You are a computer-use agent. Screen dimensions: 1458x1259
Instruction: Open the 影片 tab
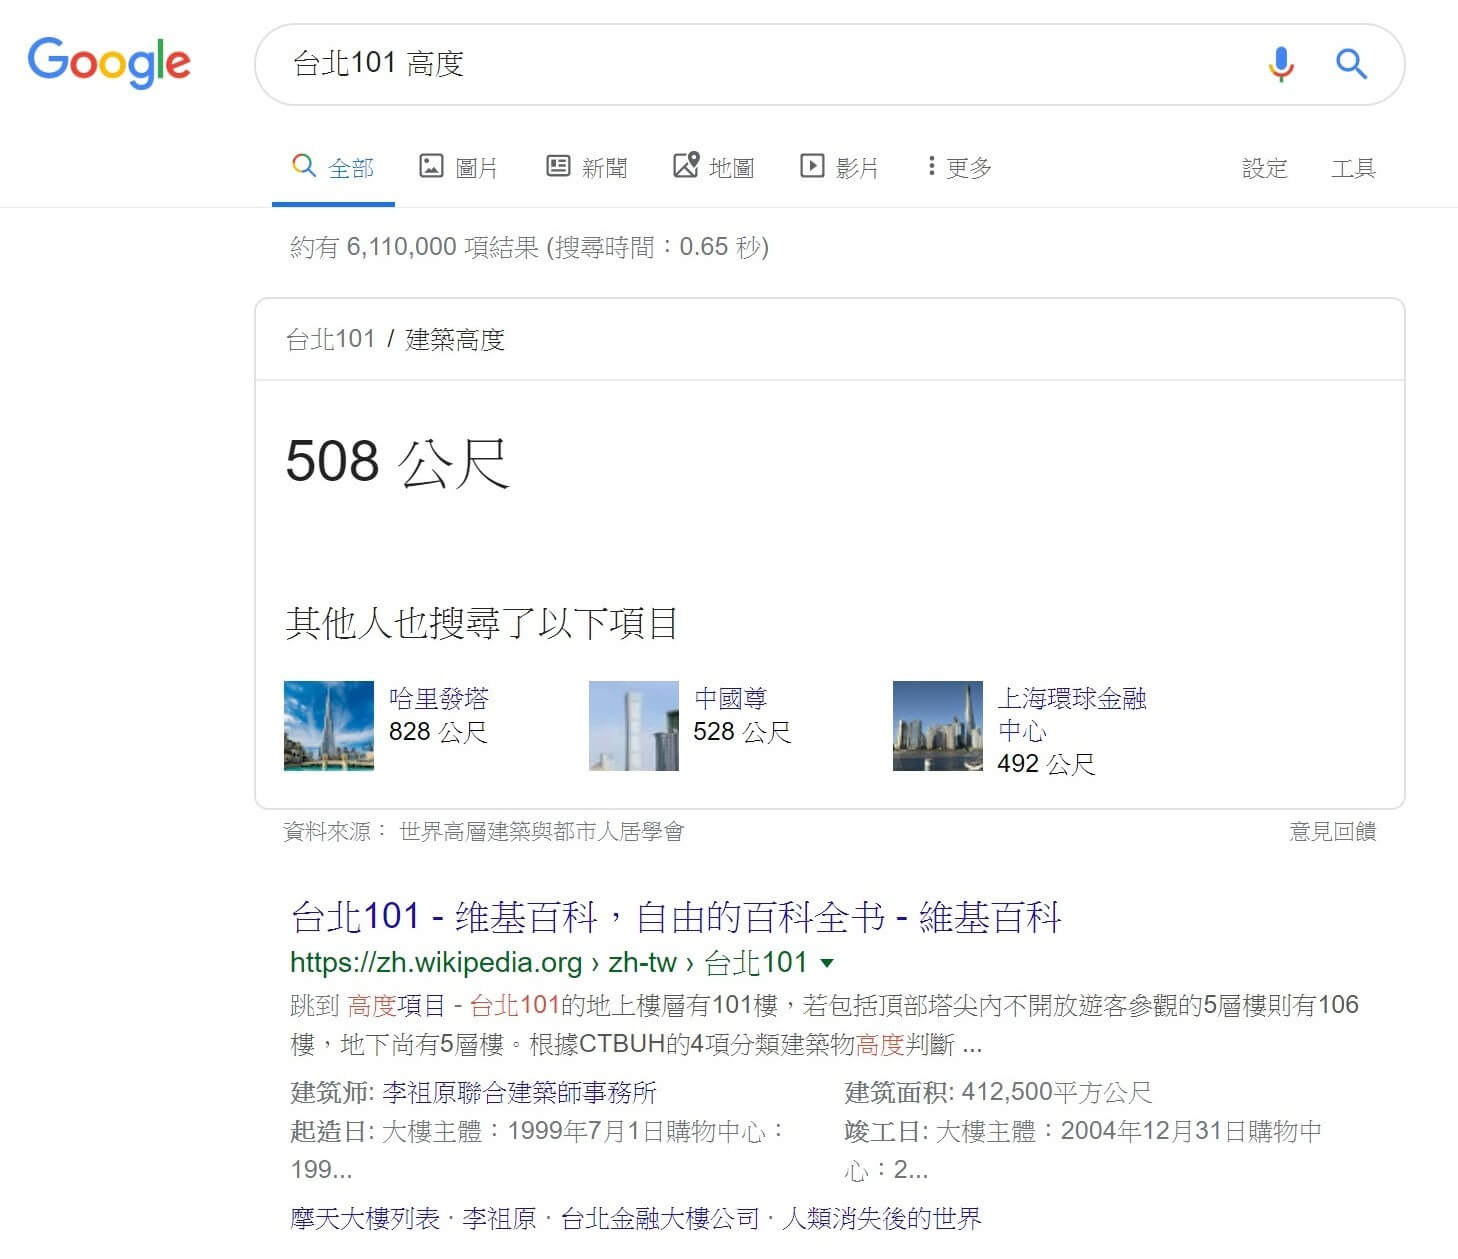click(x=839, y=167)
